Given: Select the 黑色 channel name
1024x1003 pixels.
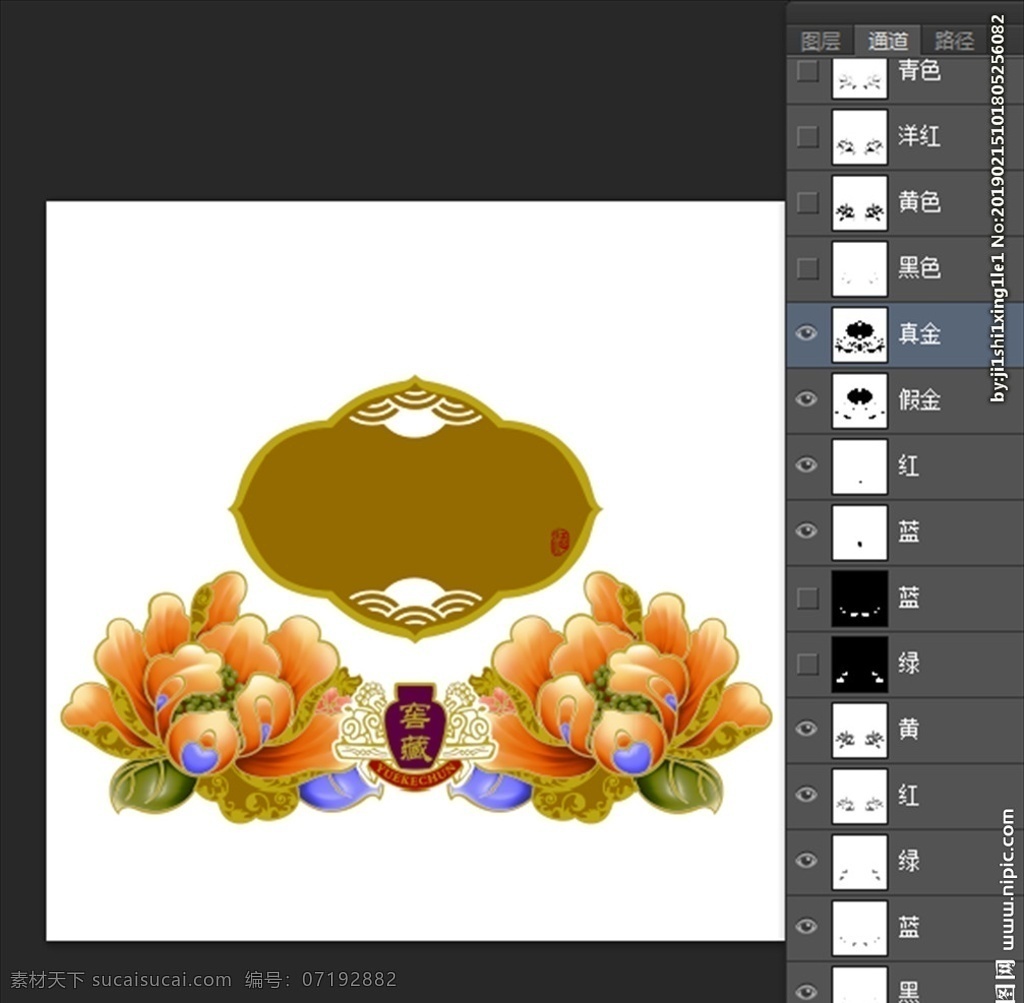Looking at the screenshot, I should 920,268.
